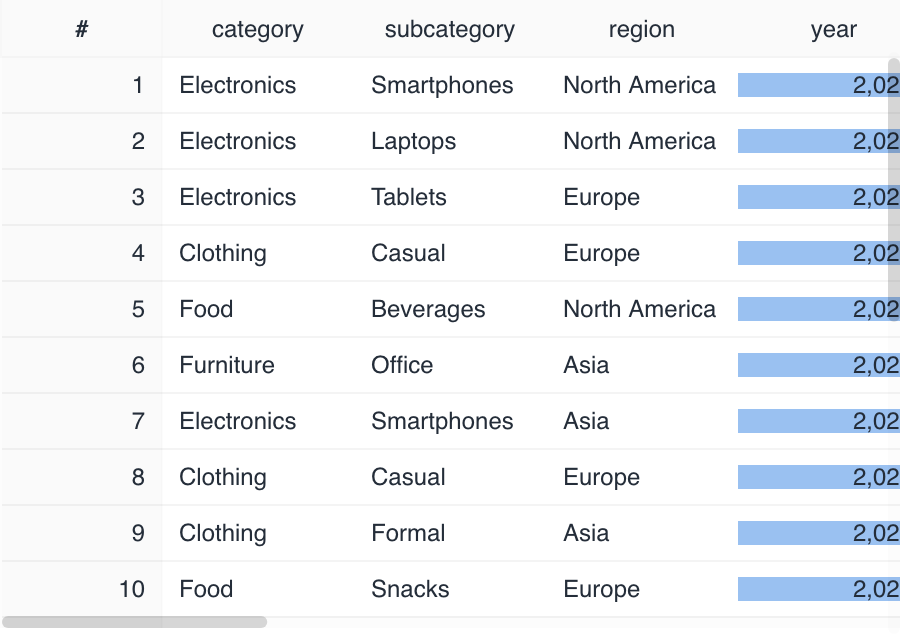Image resolution: width=900 pixels, height=642 pixels.
Task: Click the Beverages subcategory cell
Action: tap(428, 310)
